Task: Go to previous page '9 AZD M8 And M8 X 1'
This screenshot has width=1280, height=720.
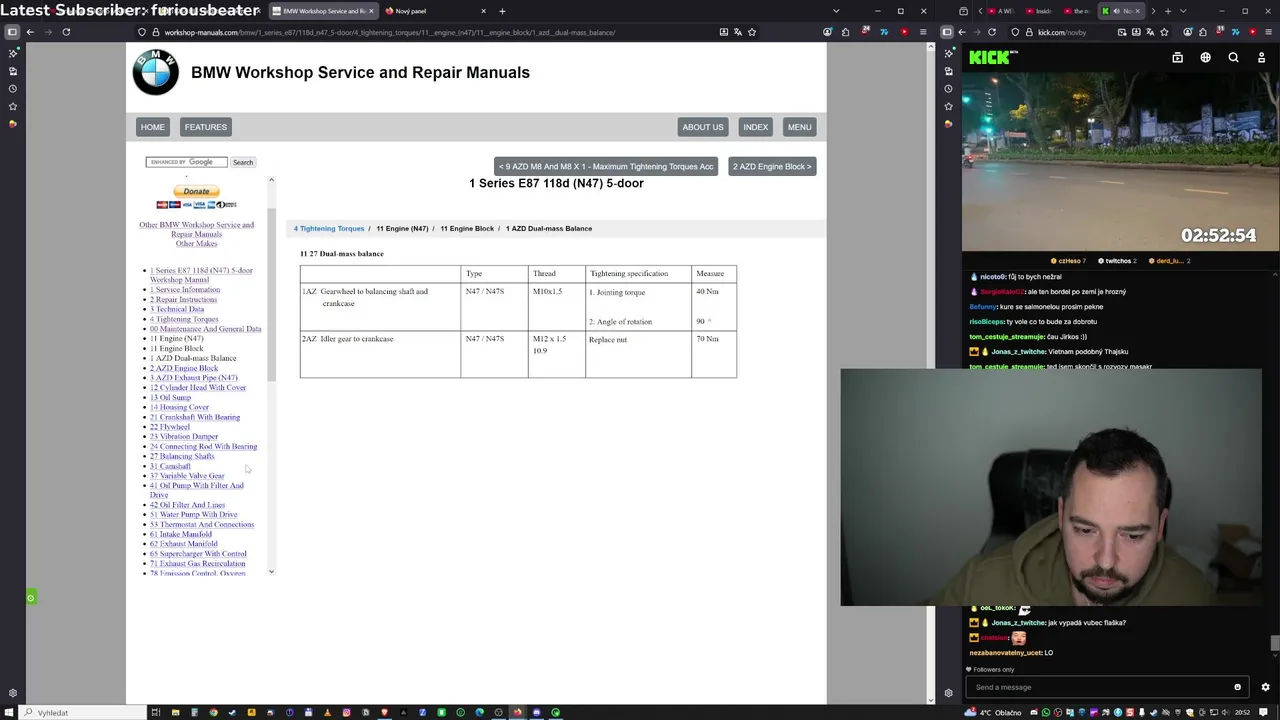Action: coord(606,166)
